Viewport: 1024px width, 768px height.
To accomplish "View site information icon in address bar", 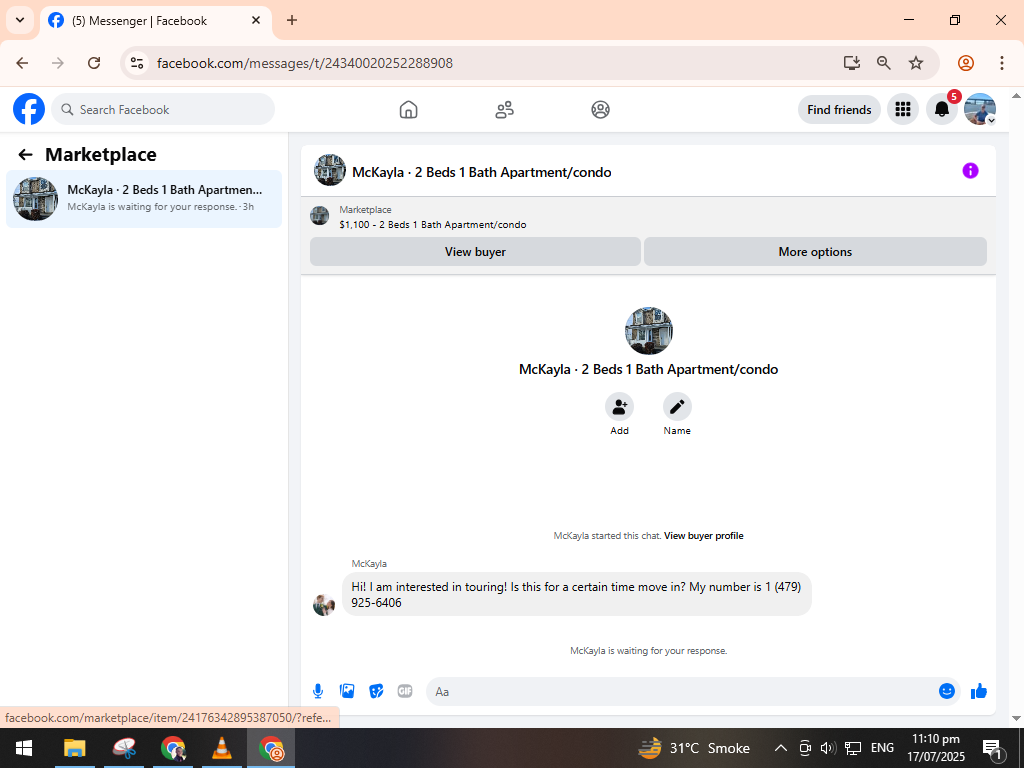I will click(136, 63).
